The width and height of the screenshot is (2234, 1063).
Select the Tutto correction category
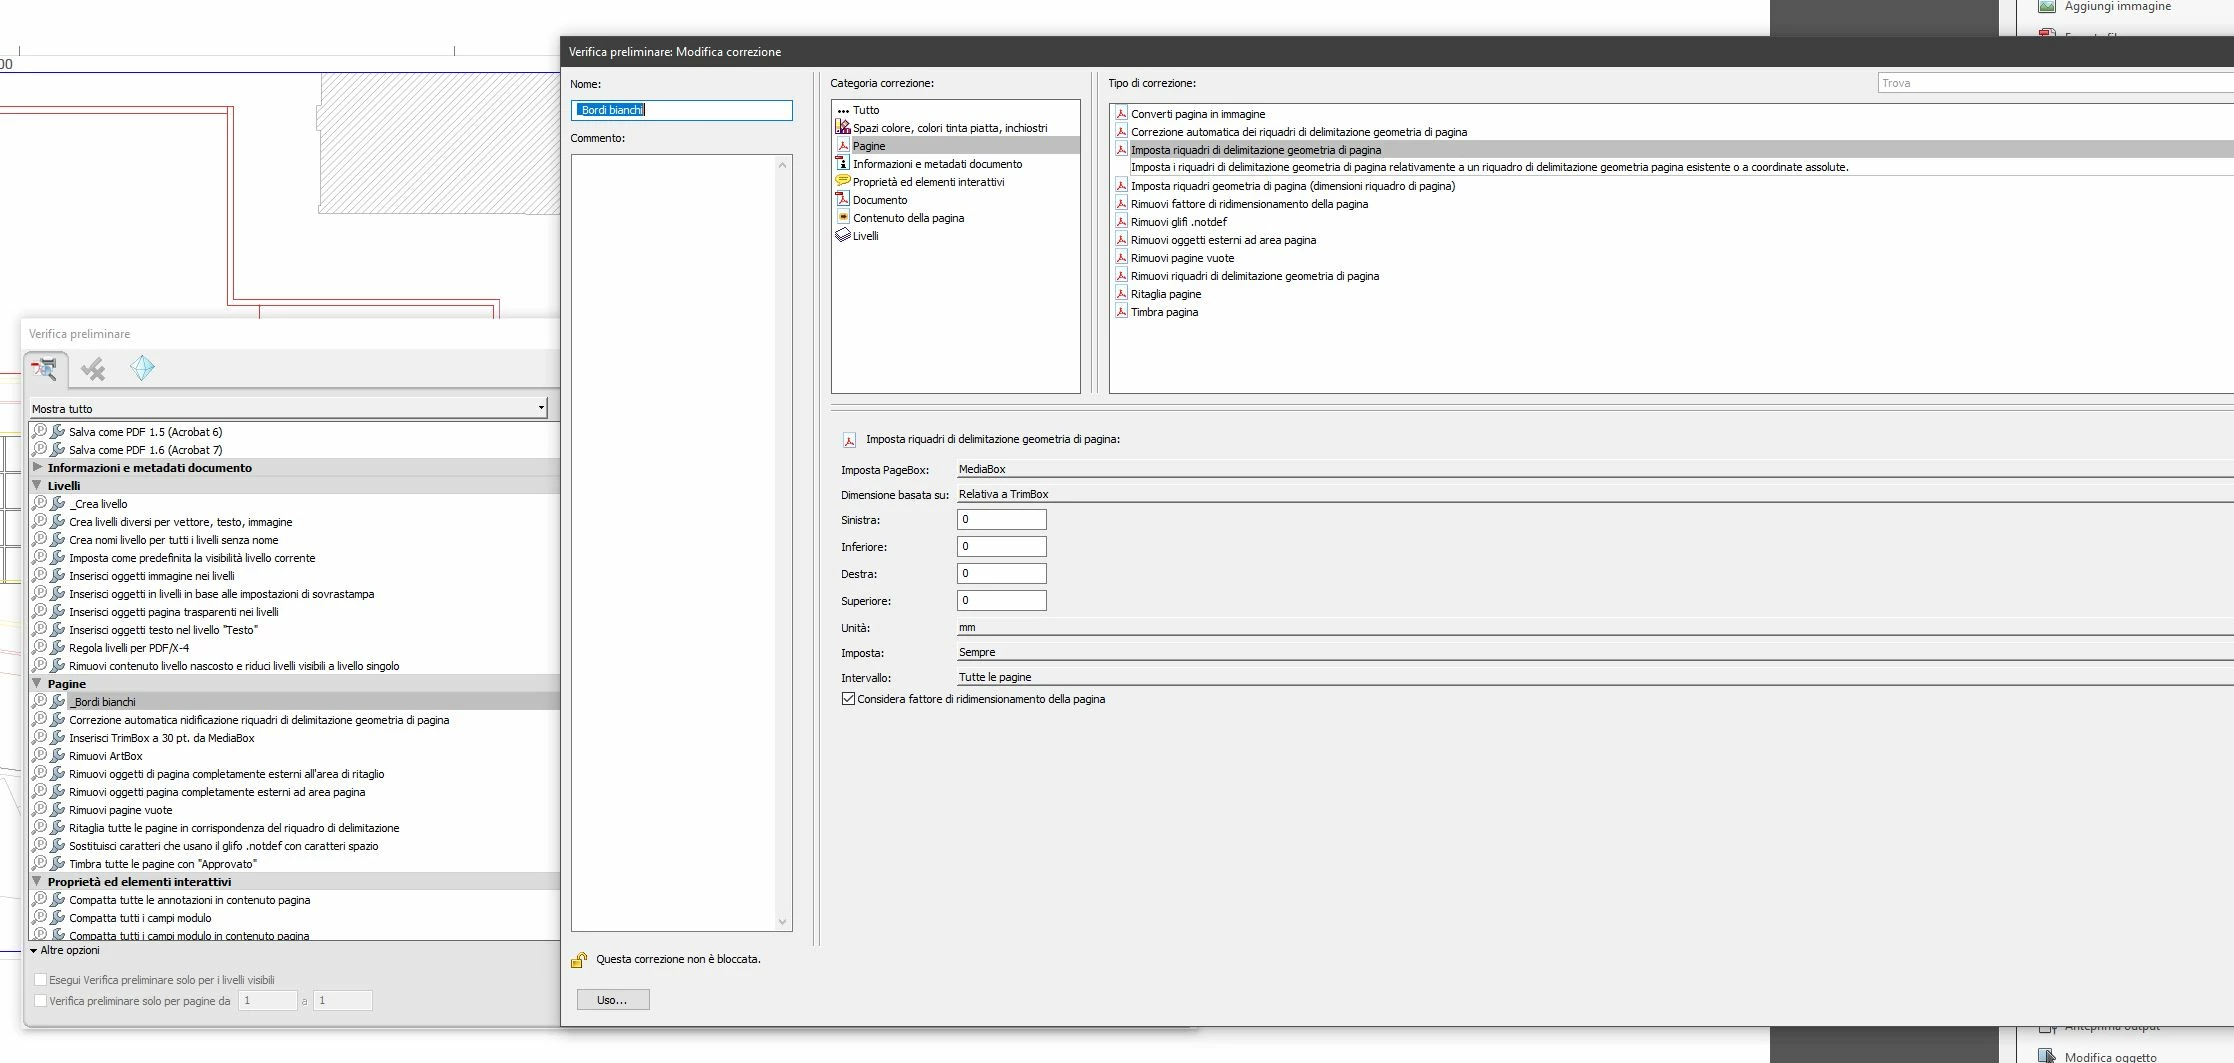[x=866, y=110]
